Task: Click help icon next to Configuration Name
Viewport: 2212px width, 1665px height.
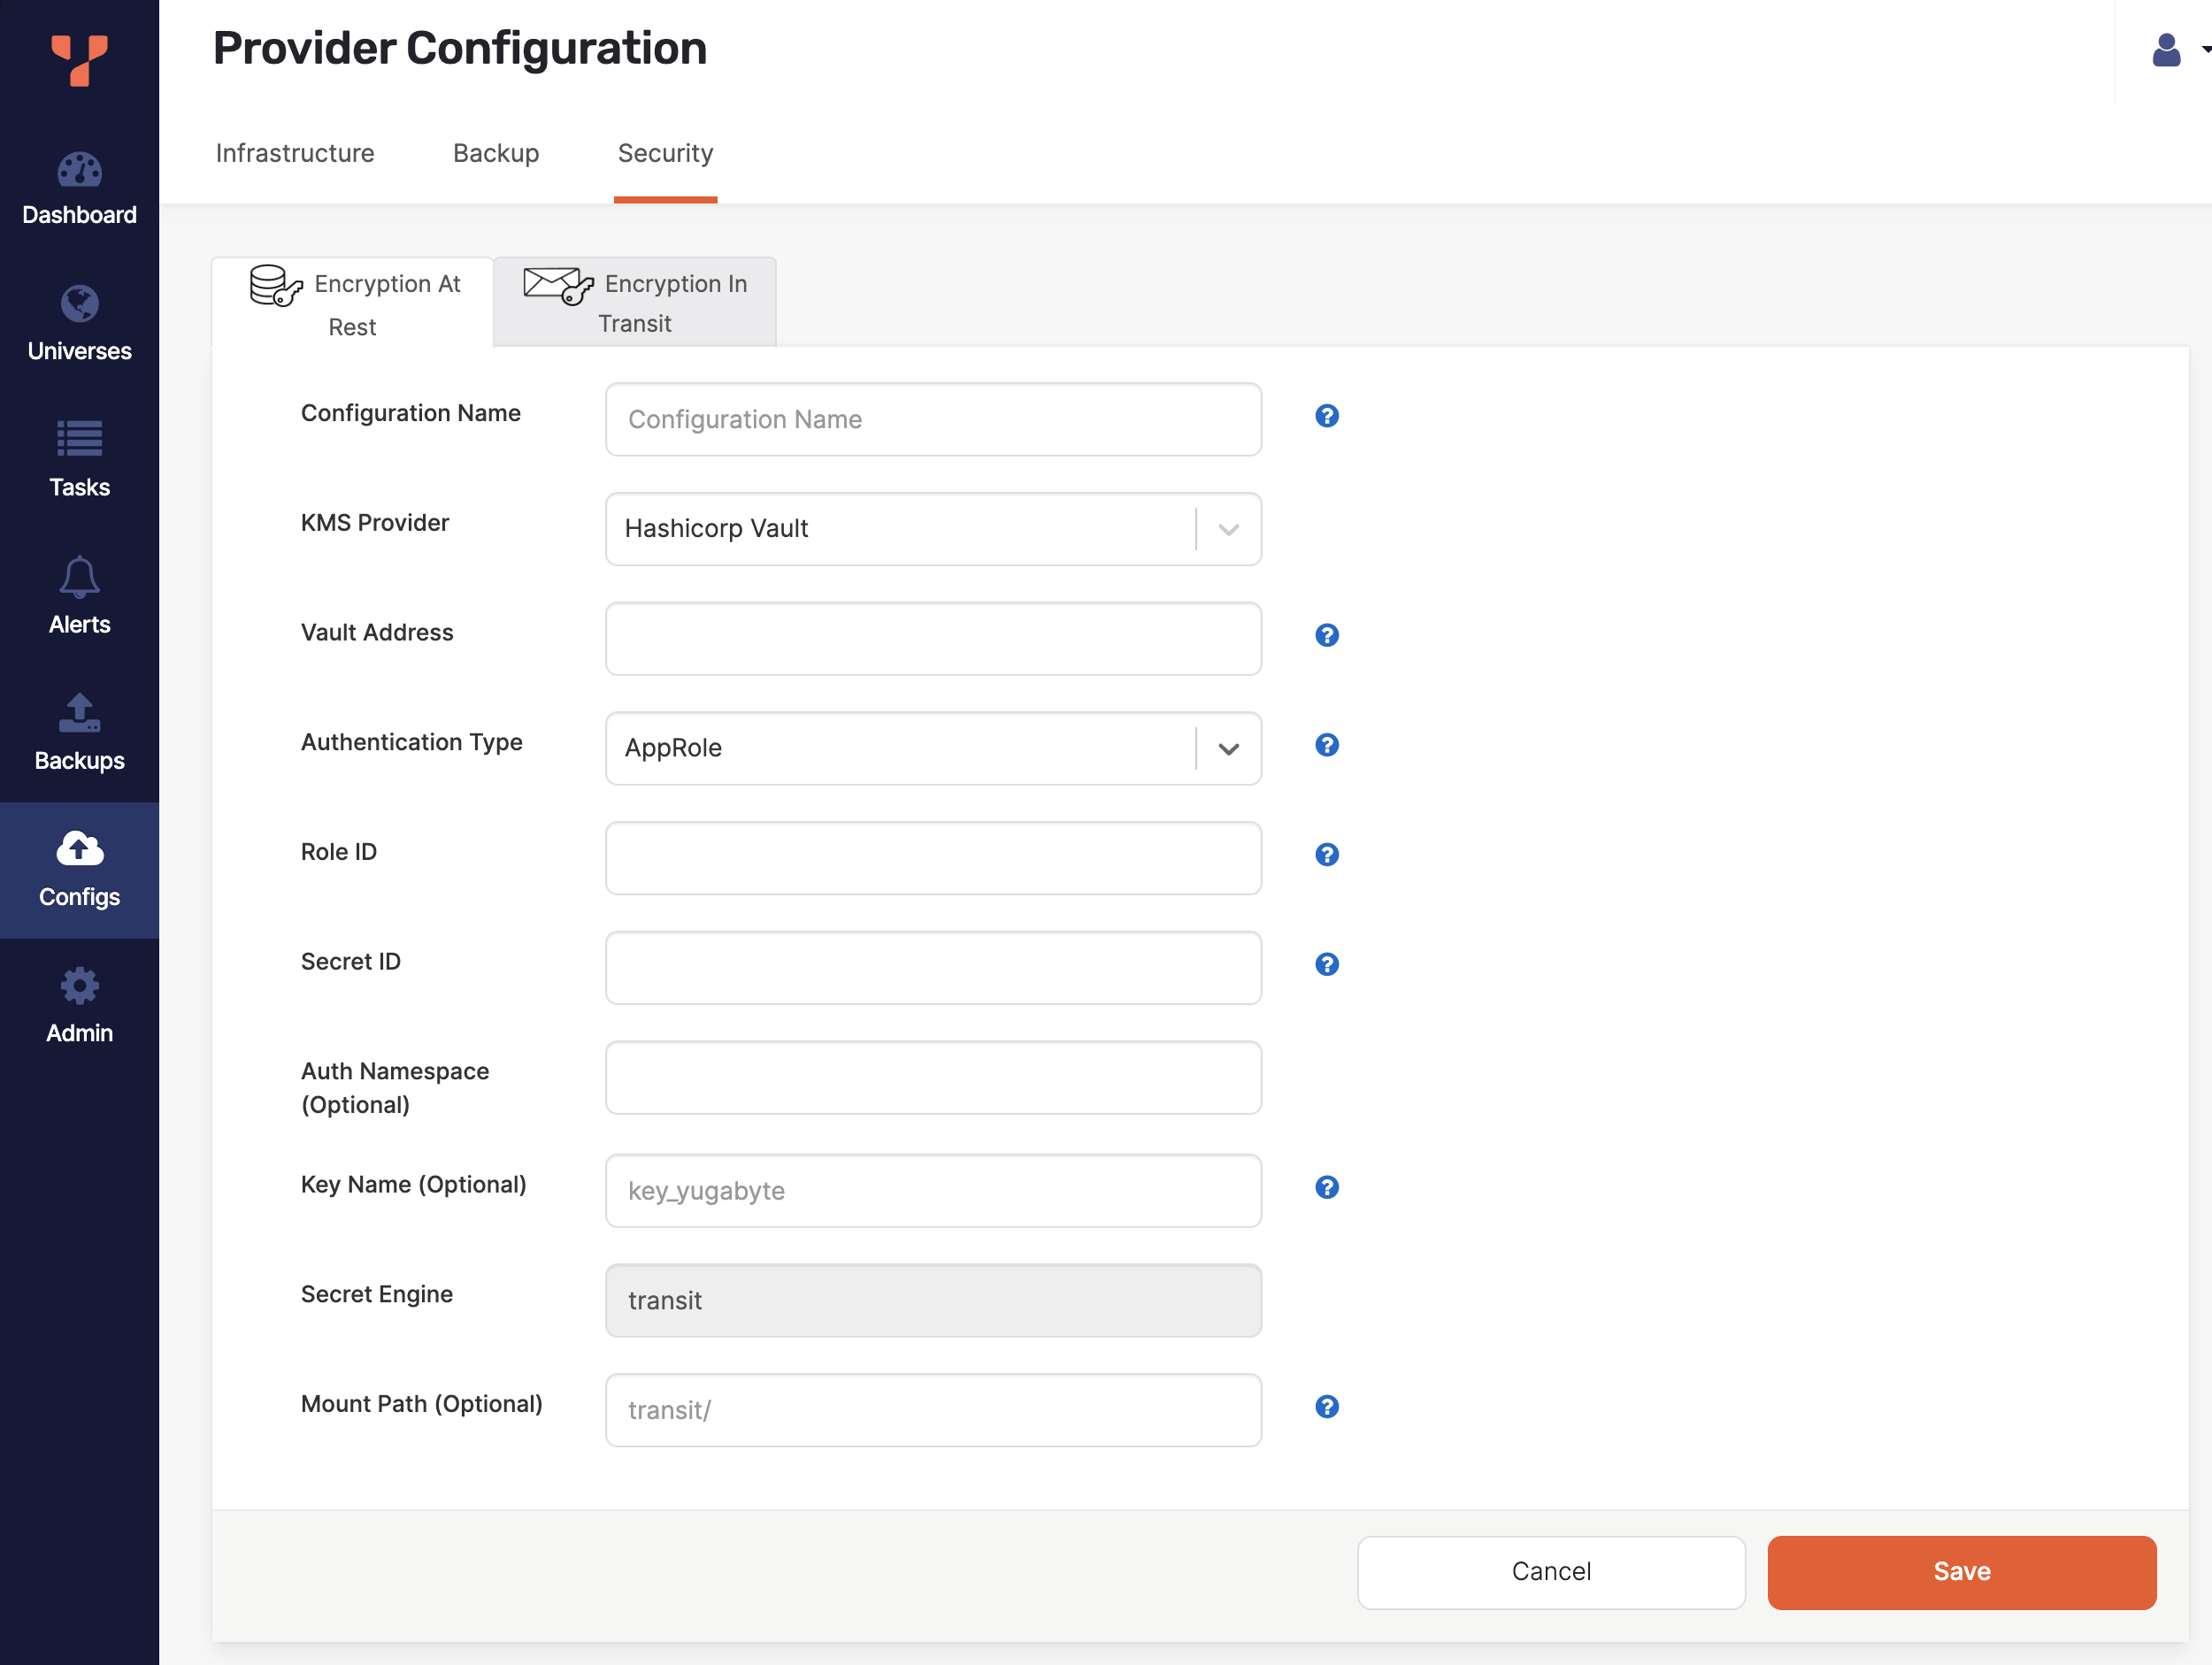Action: click(x=1325, y=416)
